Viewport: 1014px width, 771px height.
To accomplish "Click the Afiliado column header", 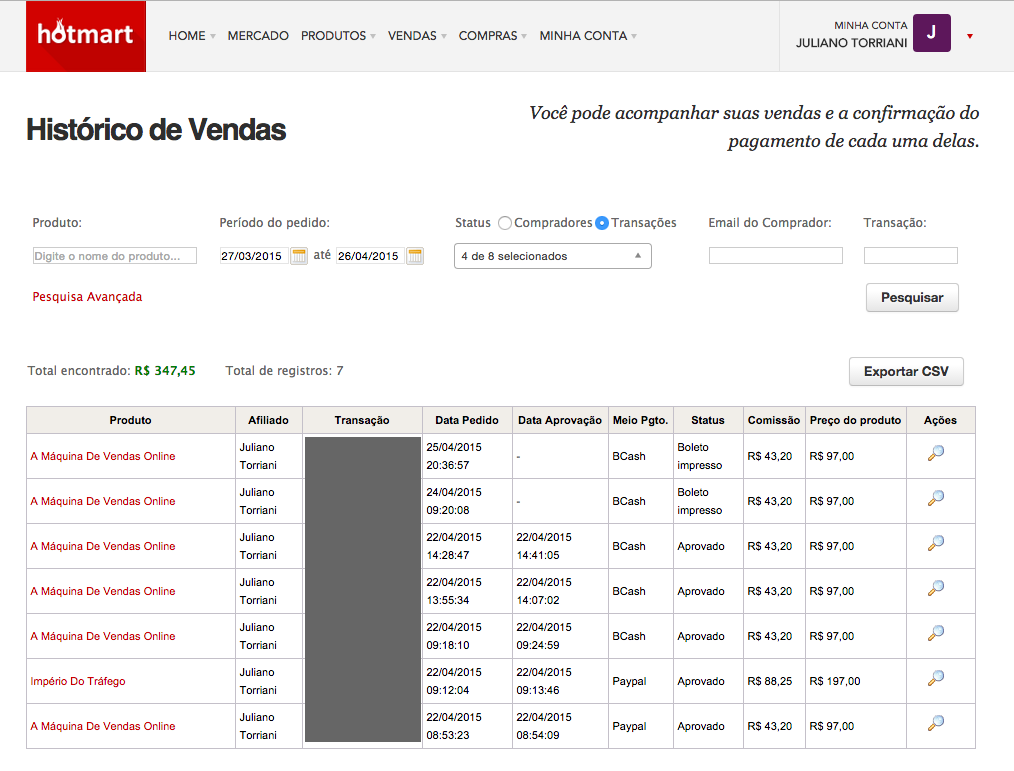I will [268, 420].
